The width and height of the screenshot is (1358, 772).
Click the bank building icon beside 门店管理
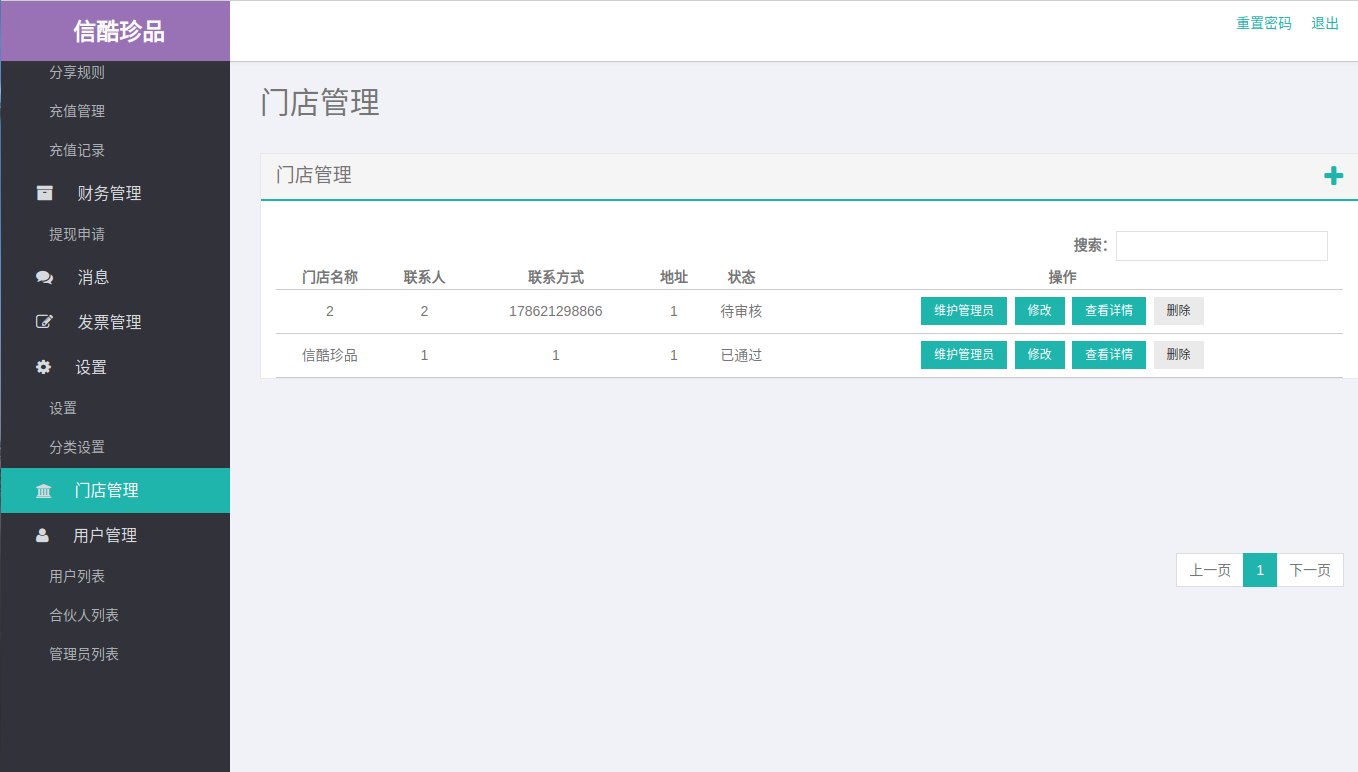(44, 491)
